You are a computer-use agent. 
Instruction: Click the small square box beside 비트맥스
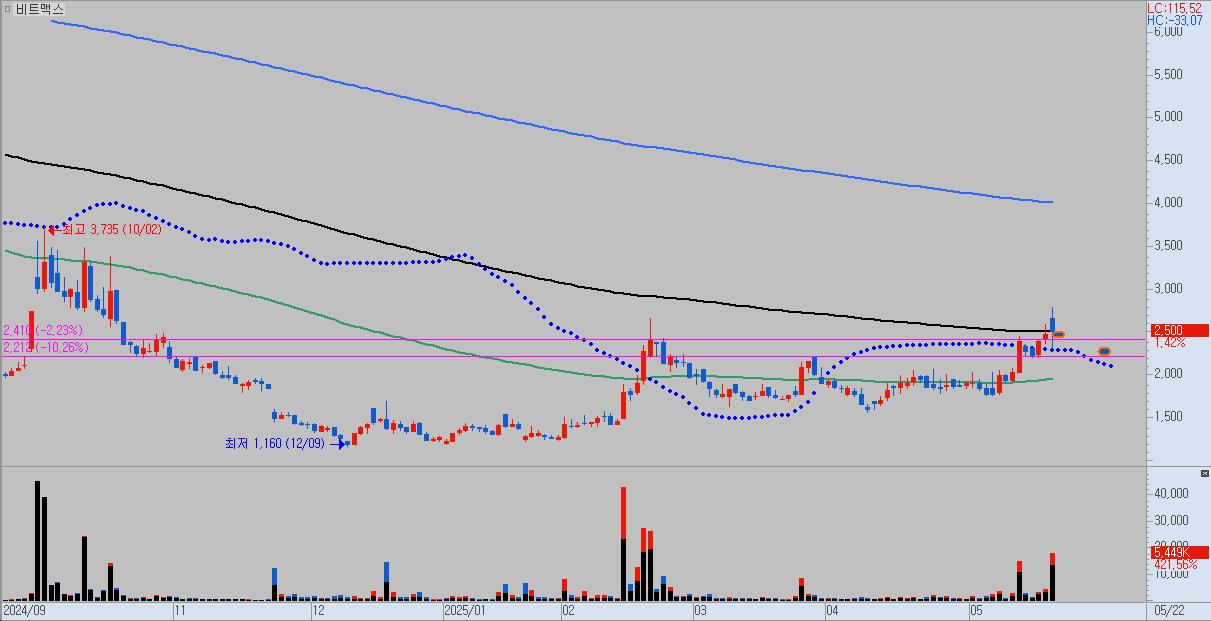pyautogui.click(x=8, y=8)
